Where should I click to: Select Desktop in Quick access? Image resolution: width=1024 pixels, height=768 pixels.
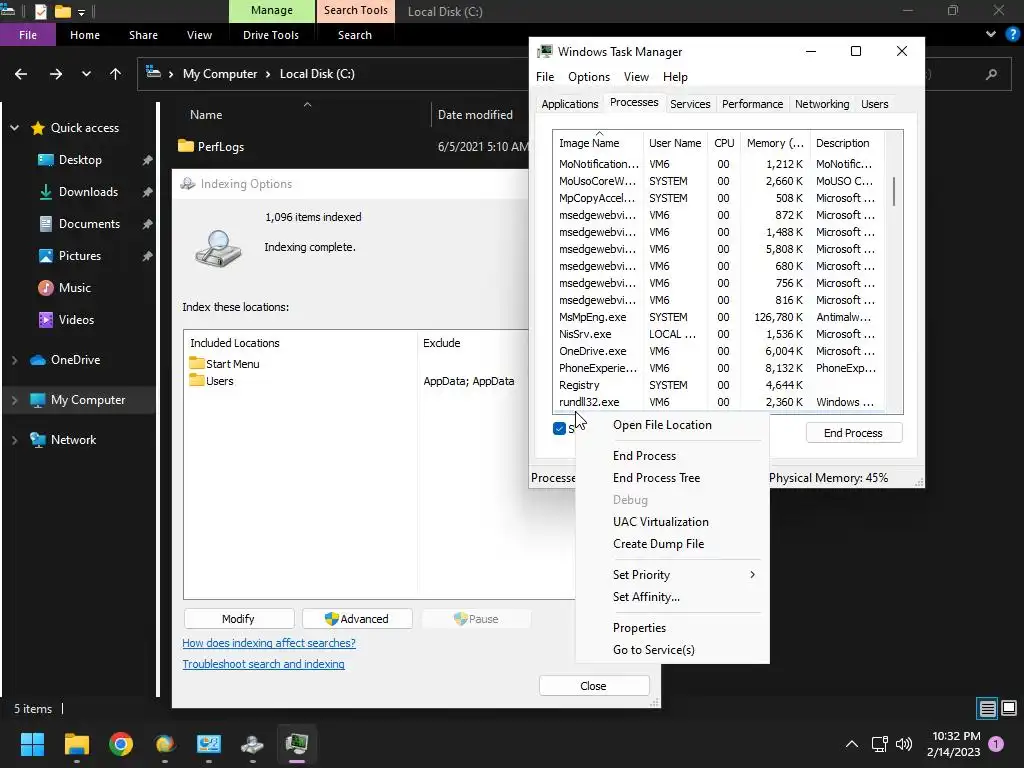point(80,160)
